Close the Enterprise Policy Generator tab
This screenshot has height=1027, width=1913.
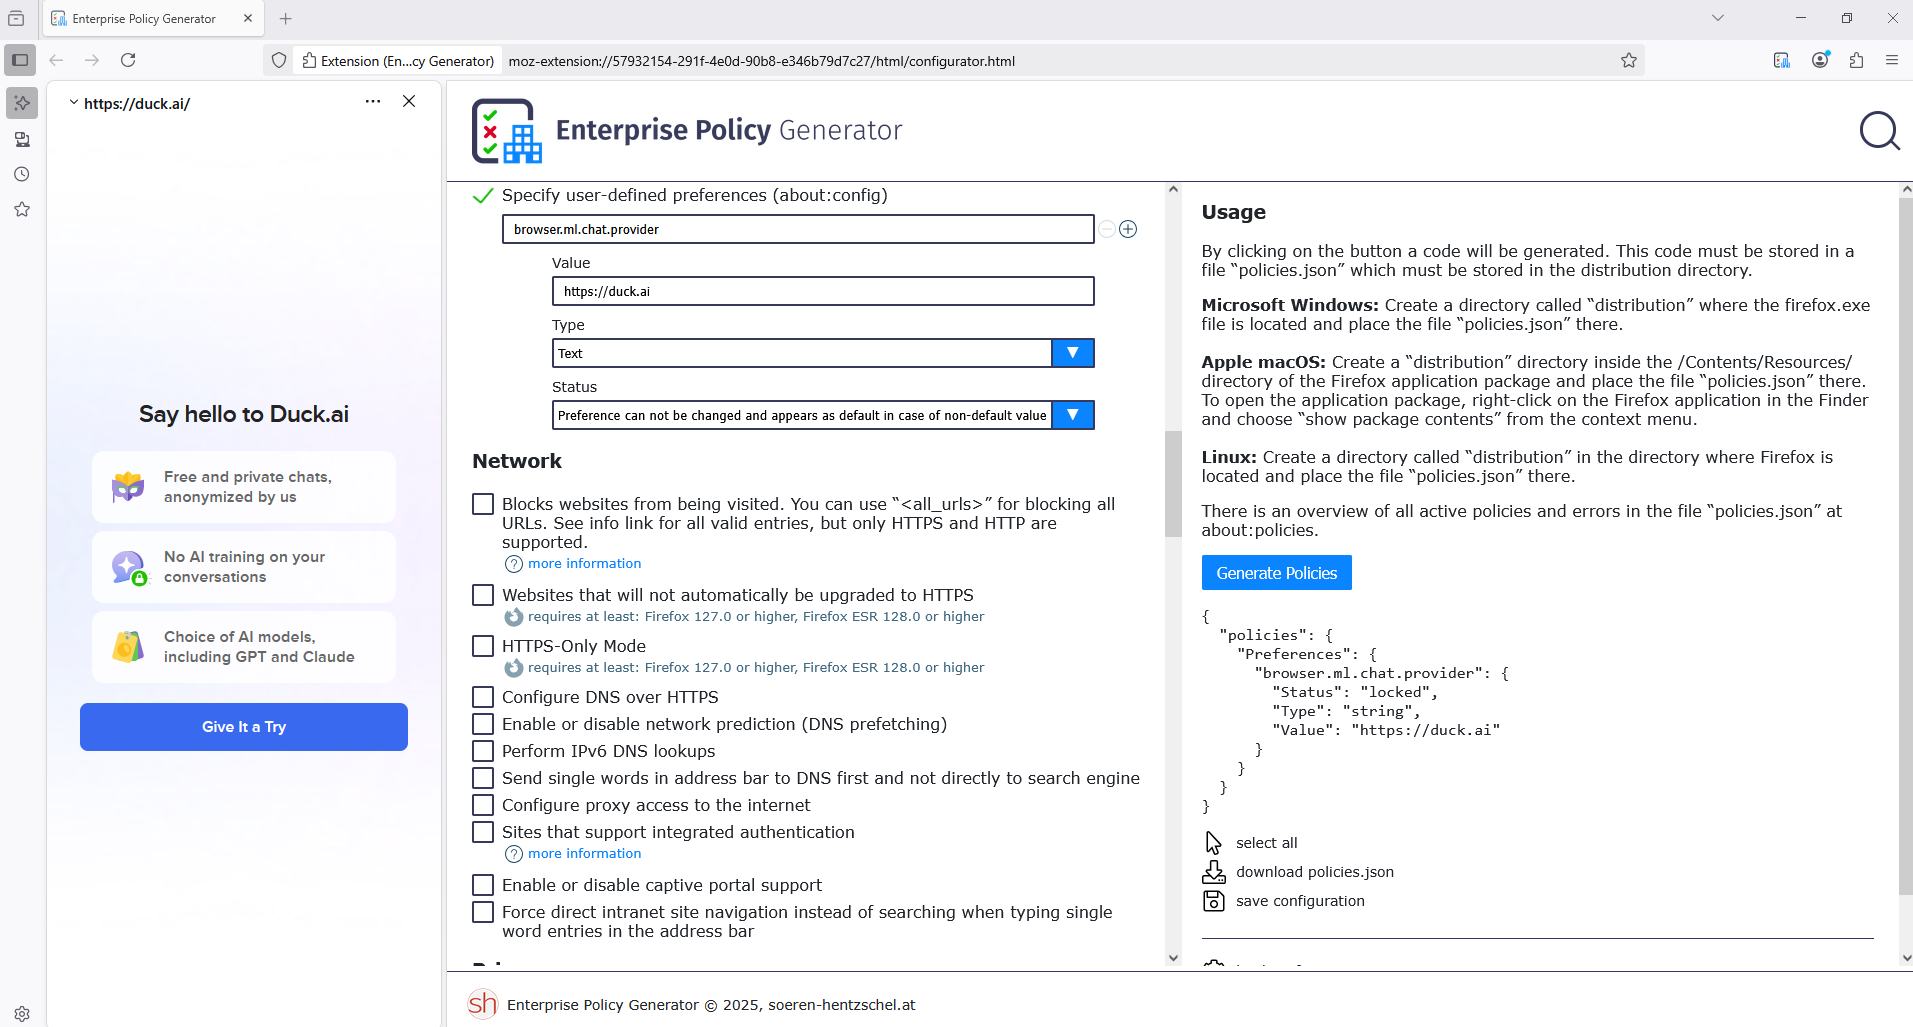pyautogui.click(x=248, y=18)
